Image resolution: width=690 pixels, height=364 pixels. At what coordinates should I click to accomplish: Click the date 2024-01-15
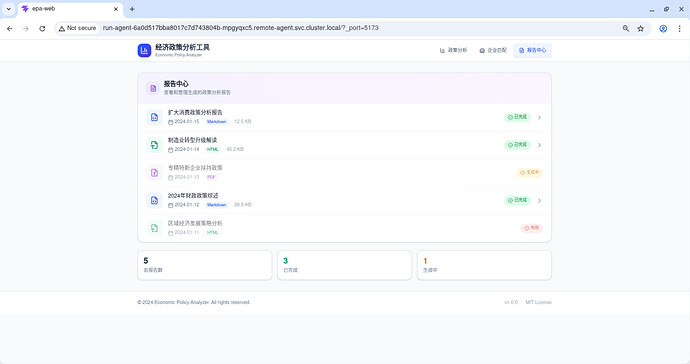coord(187,121)
